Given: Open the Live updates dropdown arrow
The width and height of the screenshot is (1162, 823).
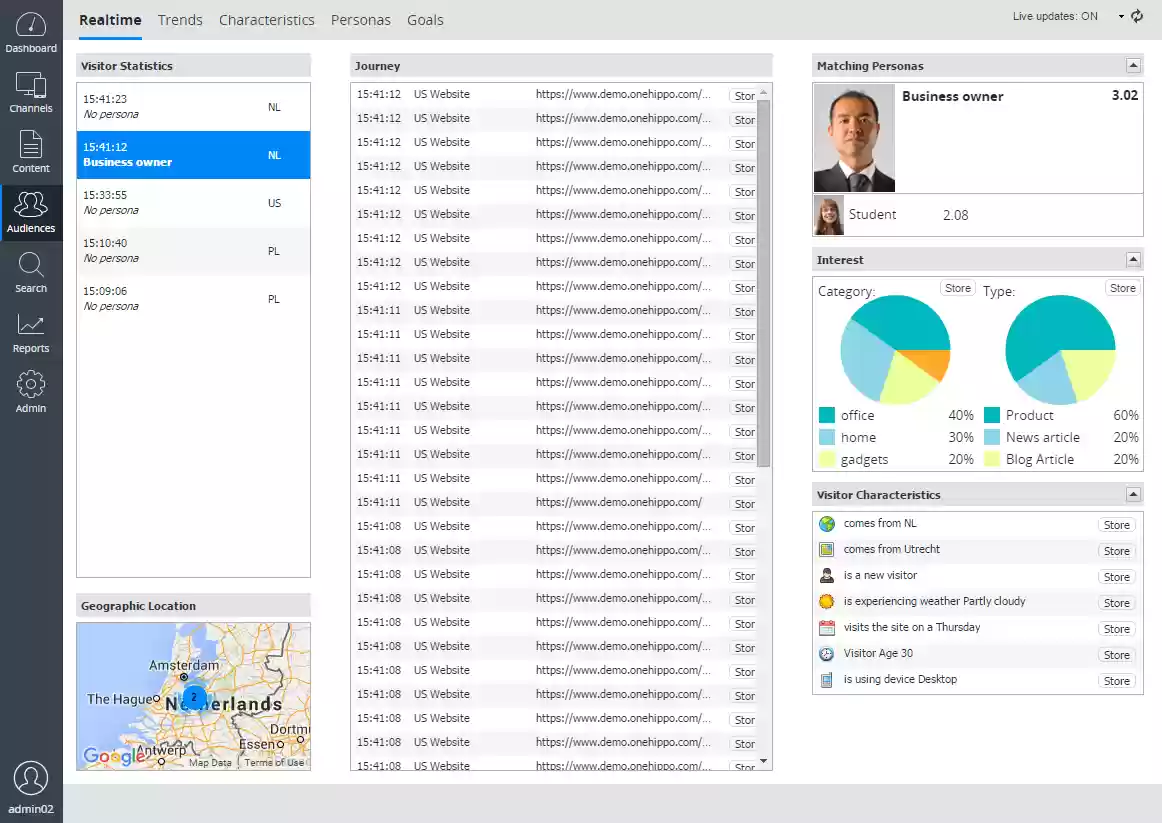Looking at the screenshot, I should (x=1121, y=16).
